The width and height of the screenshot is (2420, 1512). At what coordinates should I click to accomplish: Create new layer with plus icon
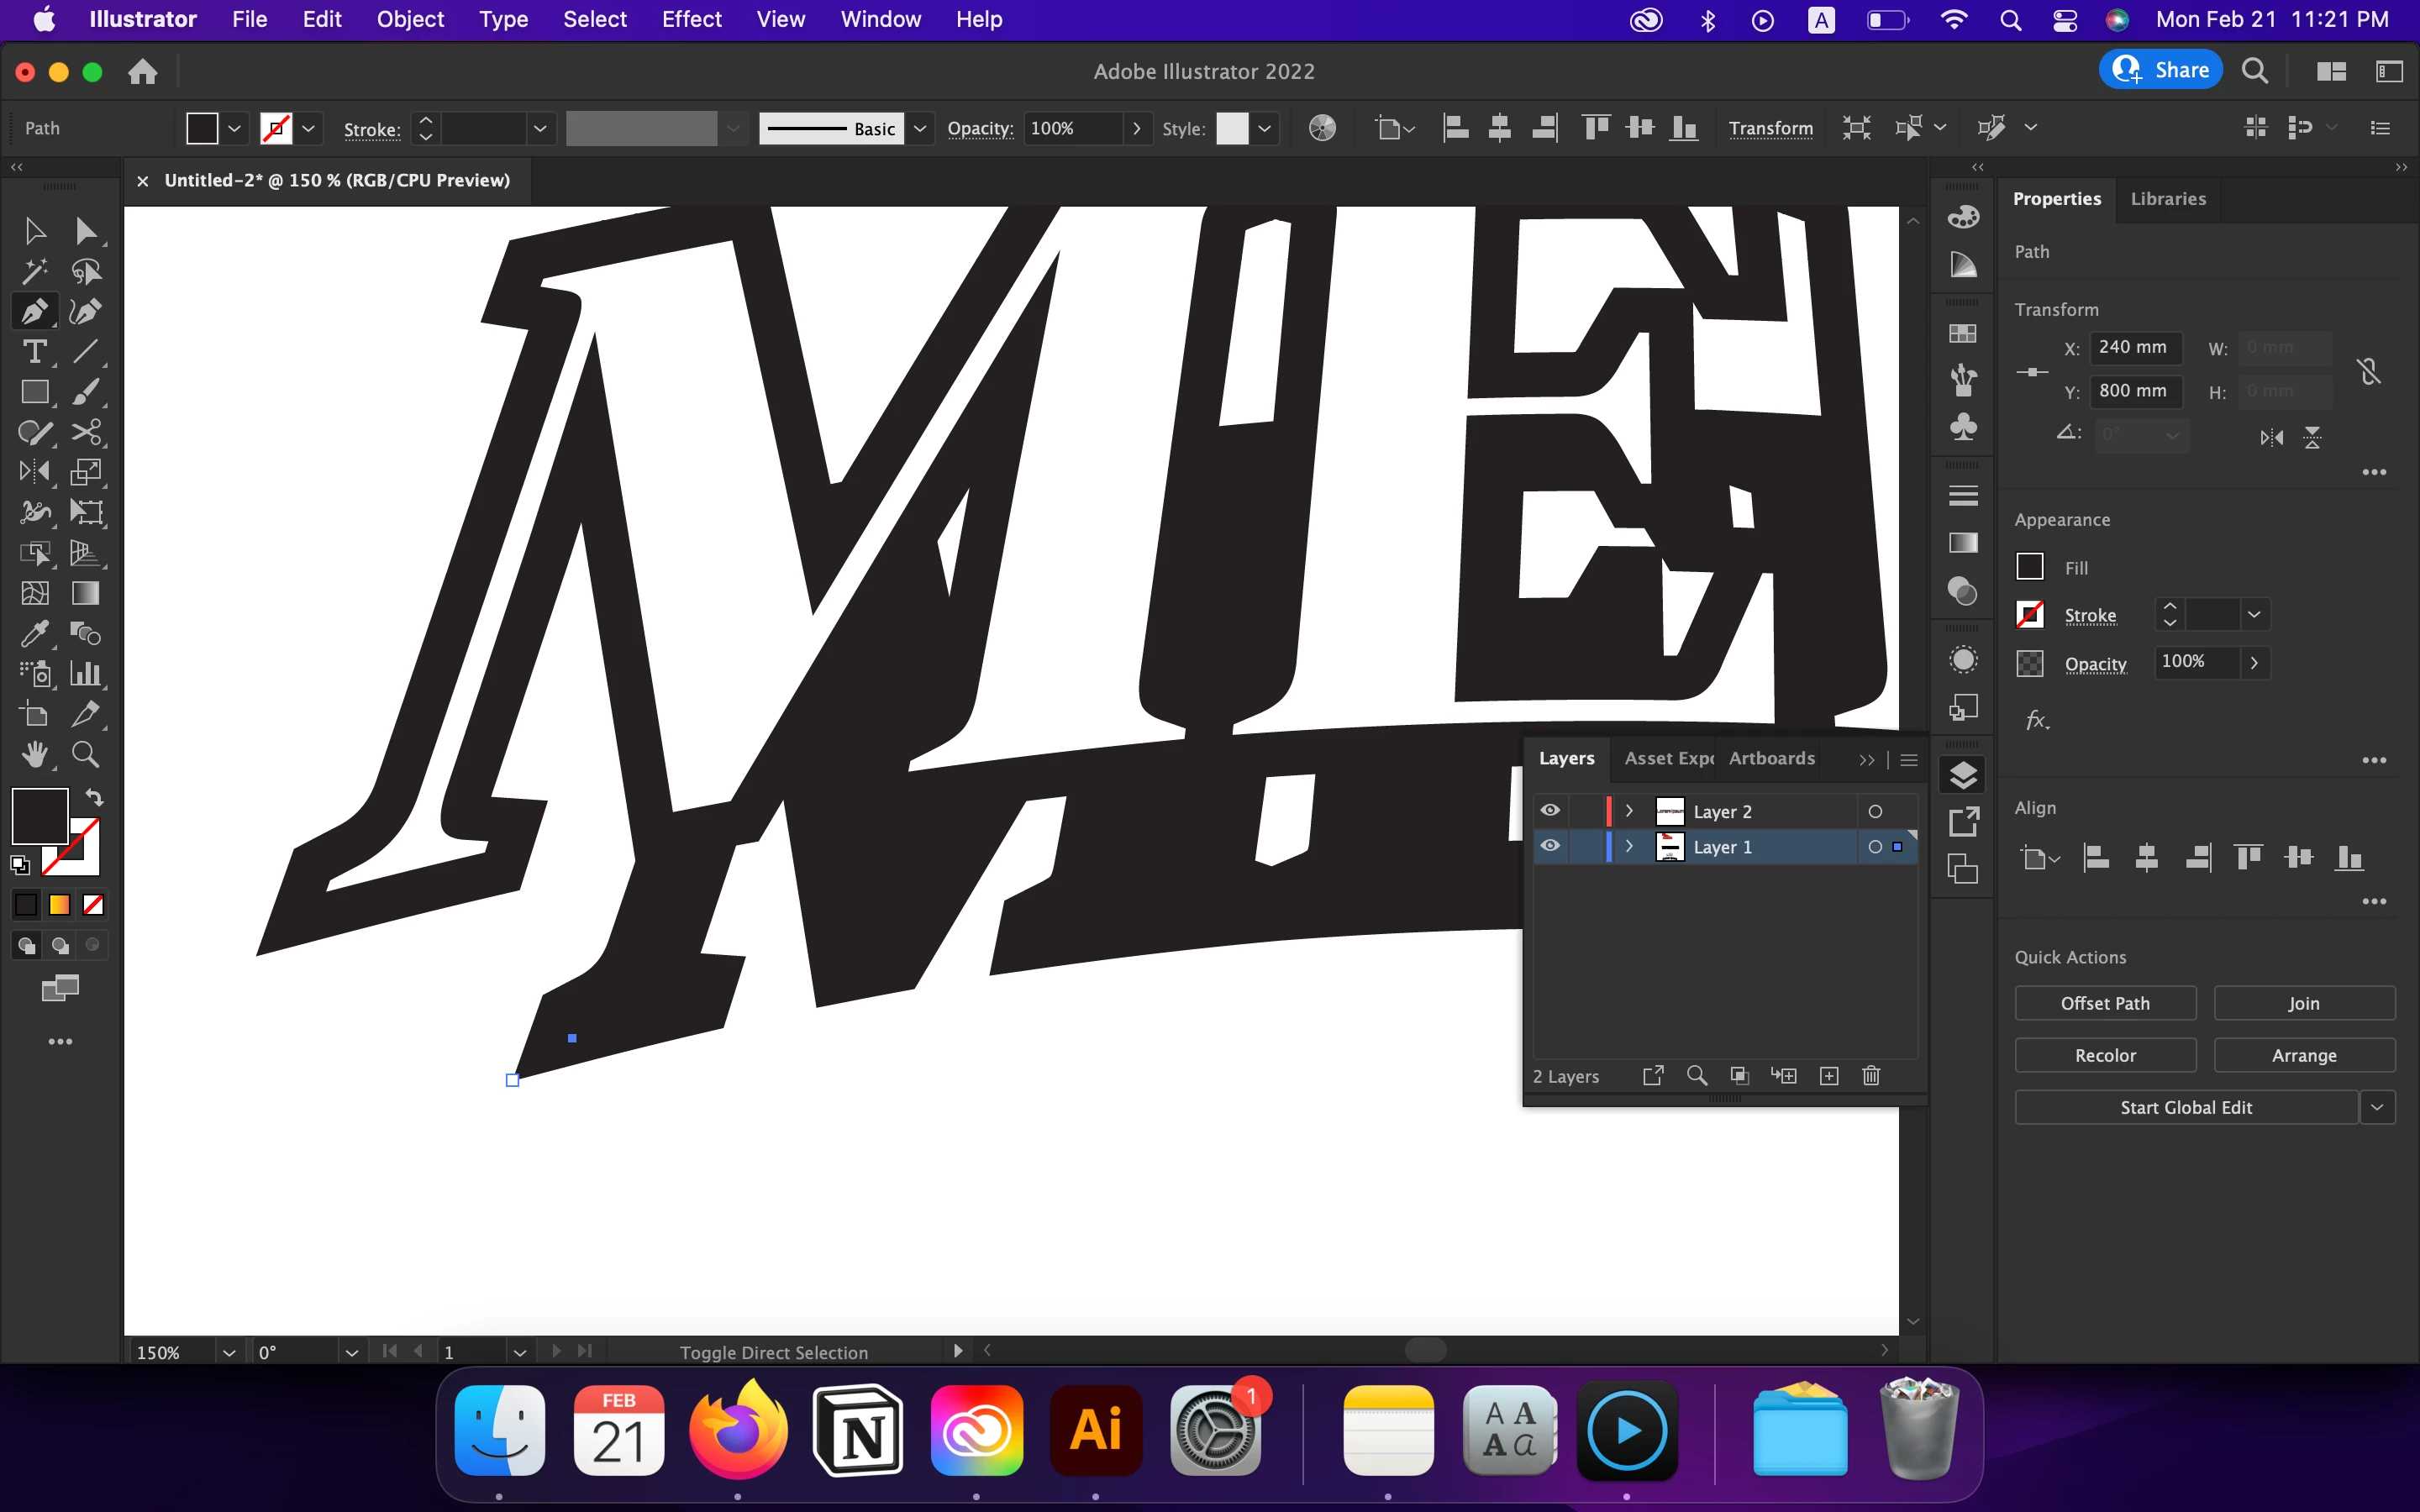[x=1829, y=1076]
